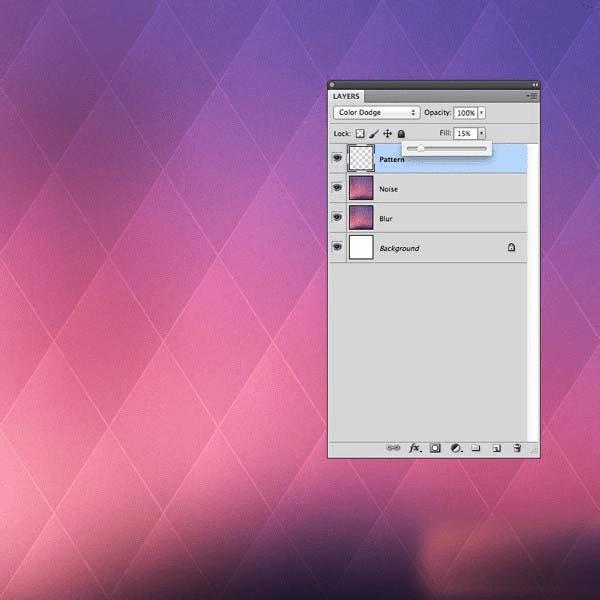Click the Fill 15% input field
The image size is (600, 600).
(465, 134)
